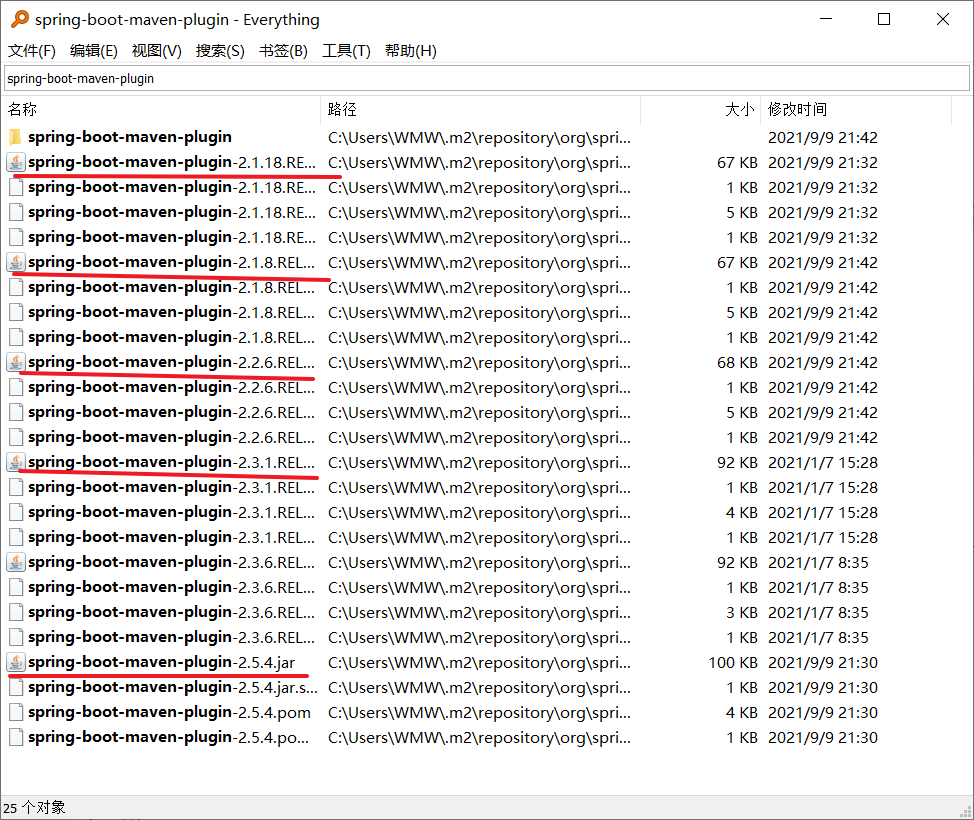Minimize the Everything window
The image size is (974, 820).
point(826,19)
